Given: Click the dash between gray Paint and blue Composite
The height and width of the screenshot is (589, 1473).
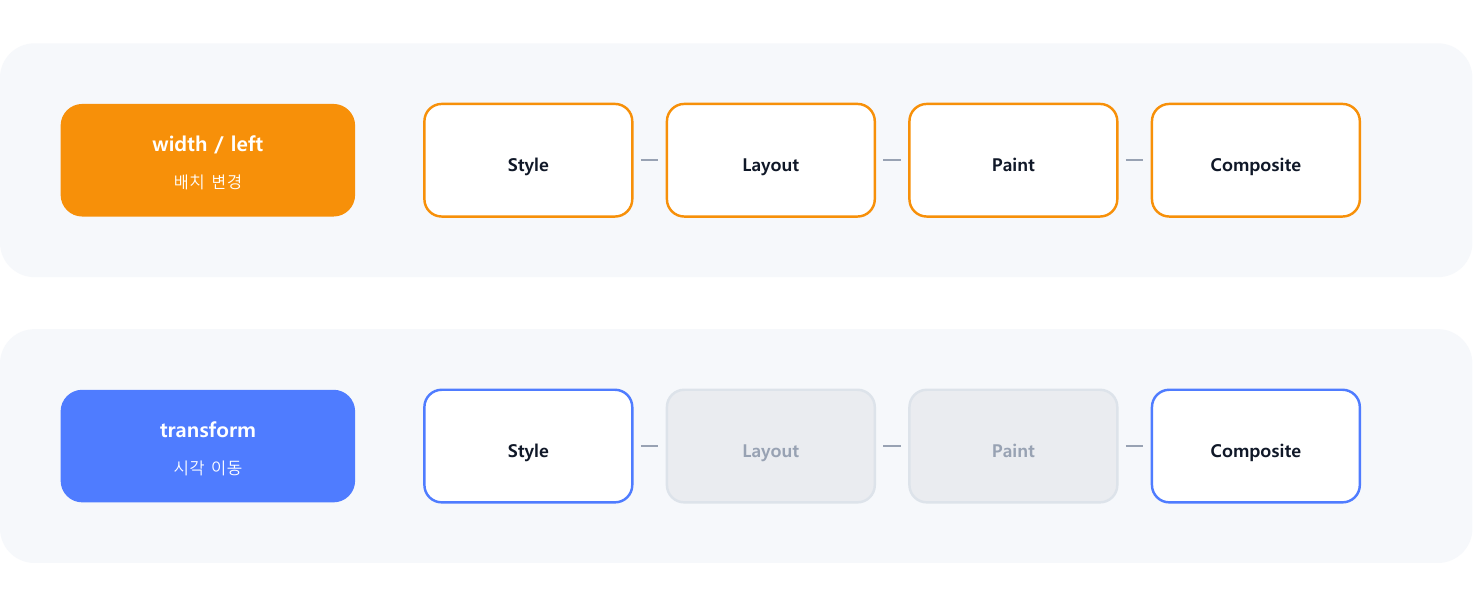Looking at the screenshot, I should point(1135,446).
